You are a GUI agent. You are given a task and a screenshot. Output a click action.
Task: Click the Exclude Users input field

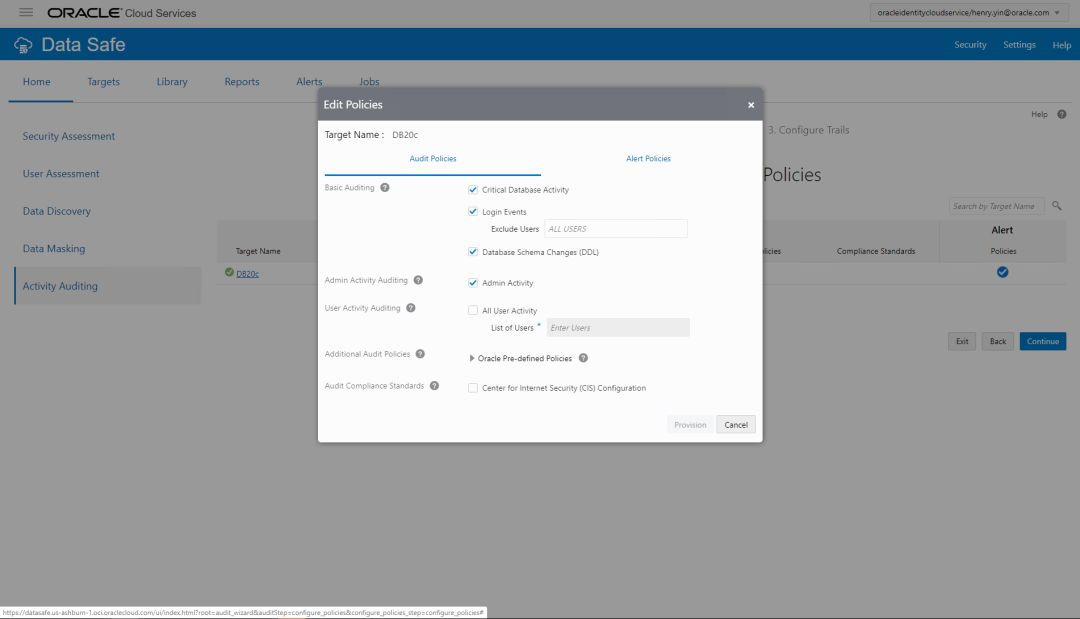click(615, 229)
